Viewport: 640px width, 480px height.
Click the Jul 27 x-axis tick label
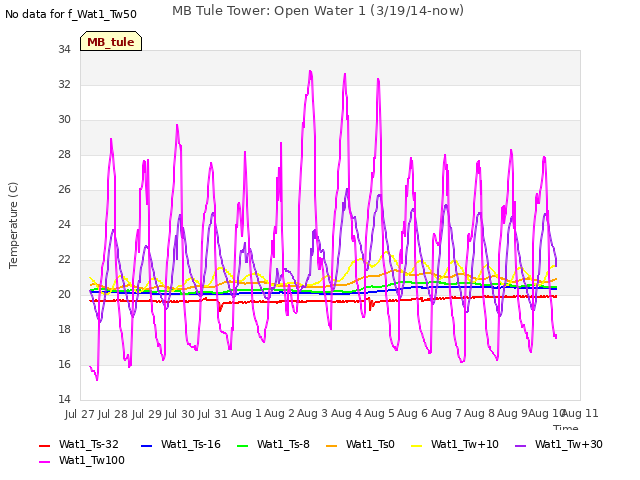pos(80,414)
